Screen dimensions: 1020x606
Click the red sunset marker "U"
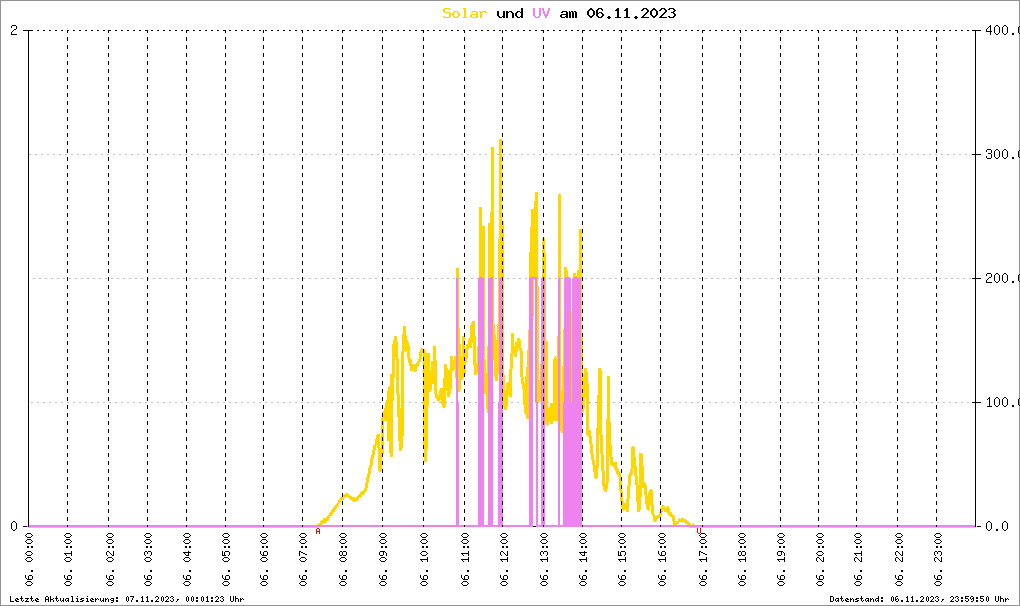[x=699, y=531]
